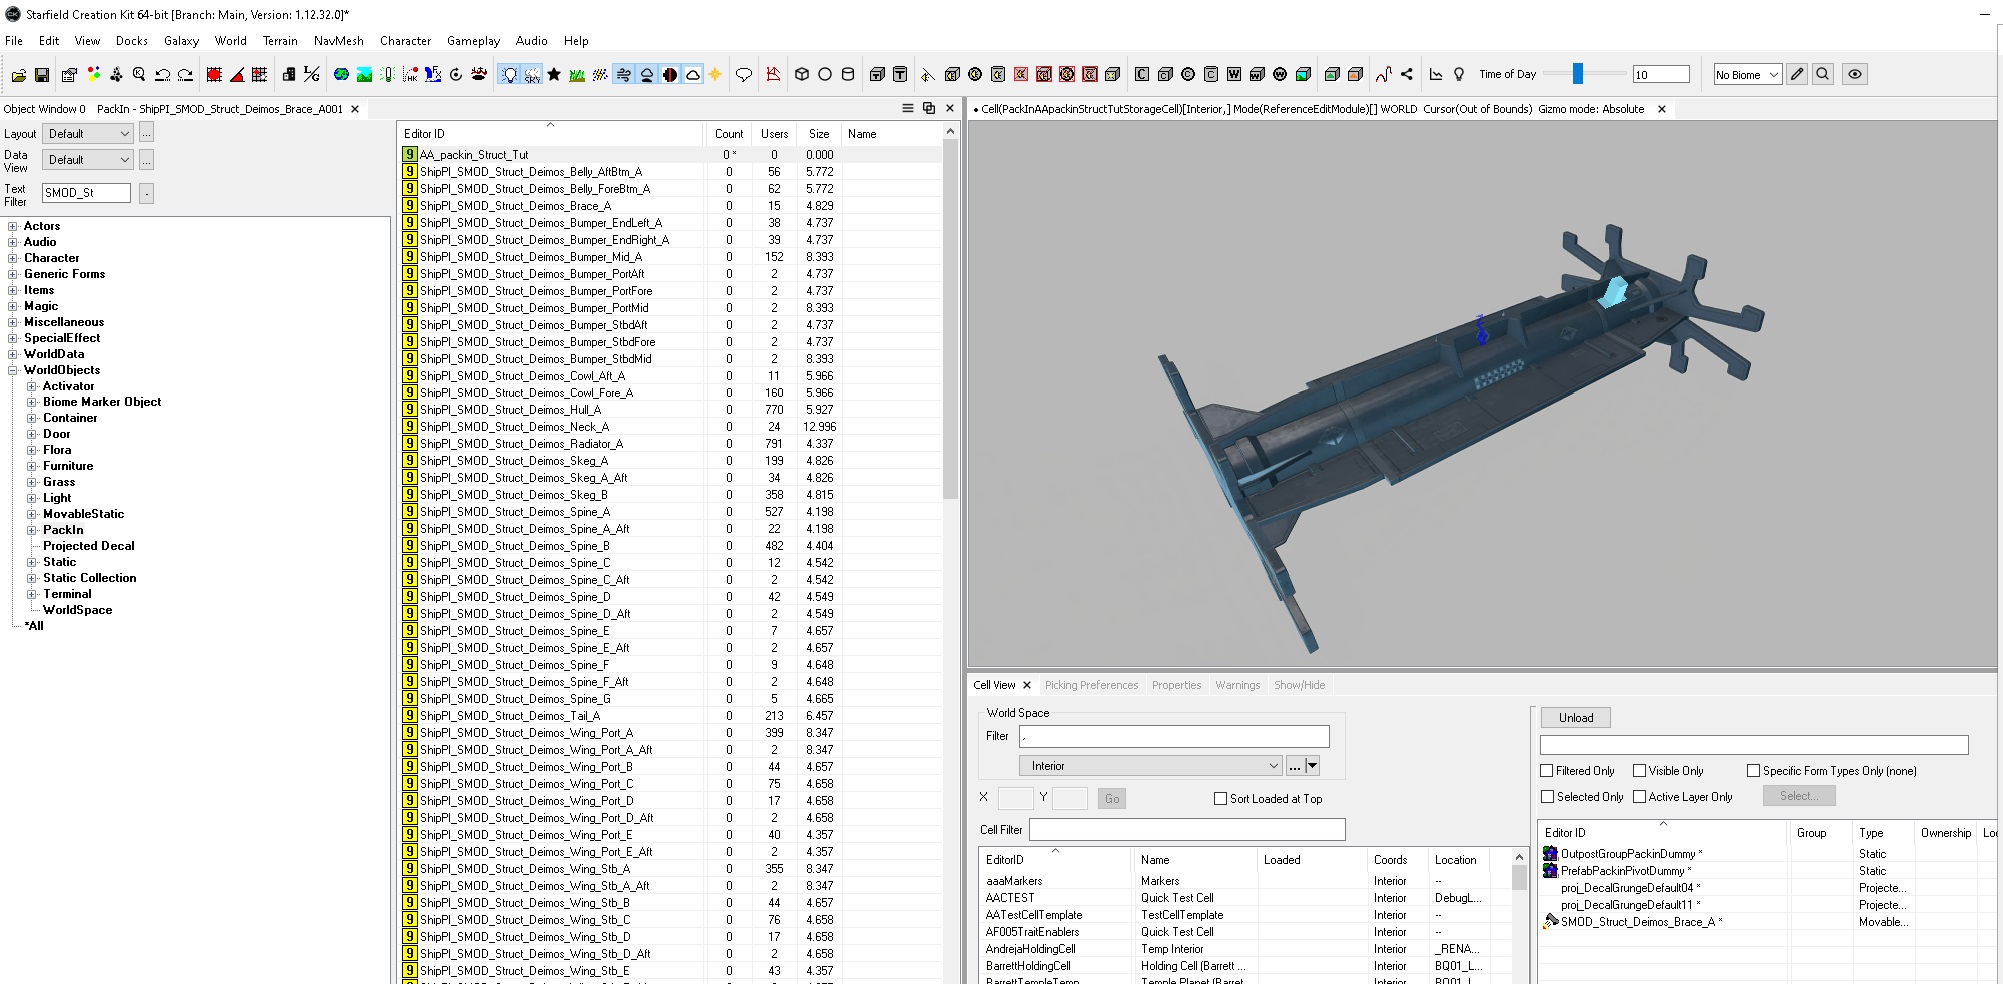Screen dimensions: 2003x984
Task: Click the redo arrow icon
Action: pyautogui.click(x=185, y=74)
